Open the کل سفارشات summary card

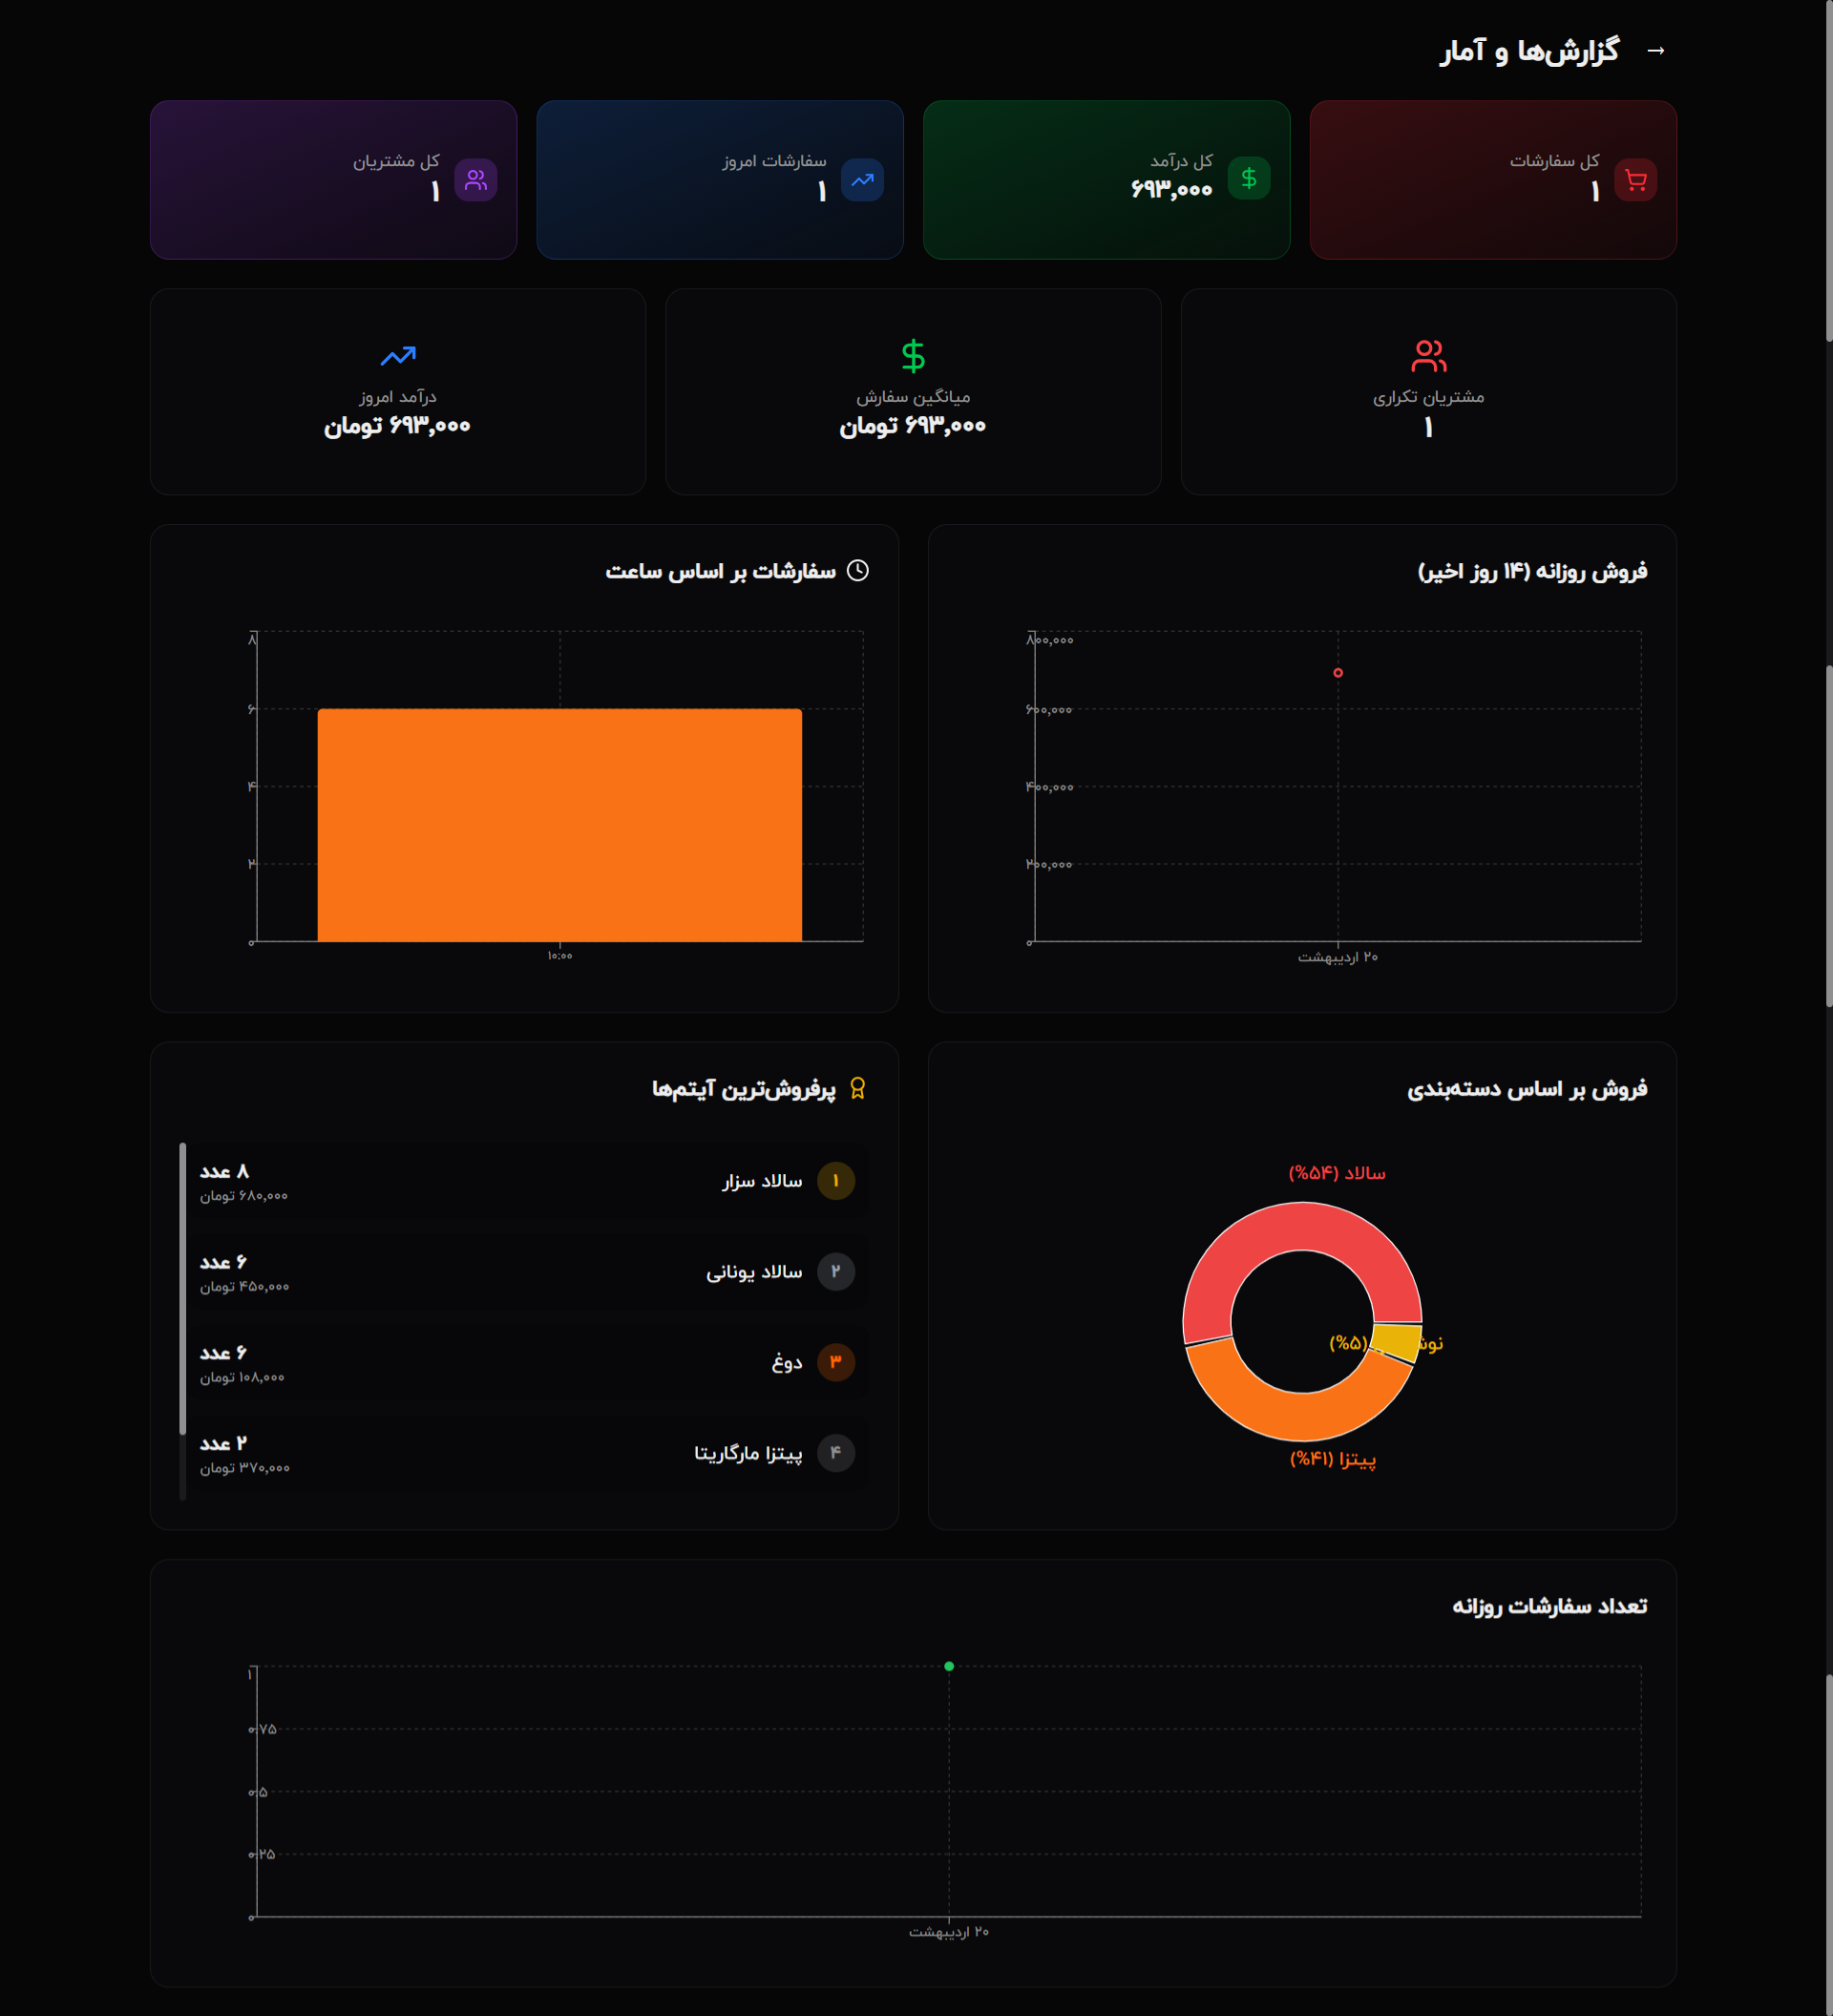point(1493,180)
